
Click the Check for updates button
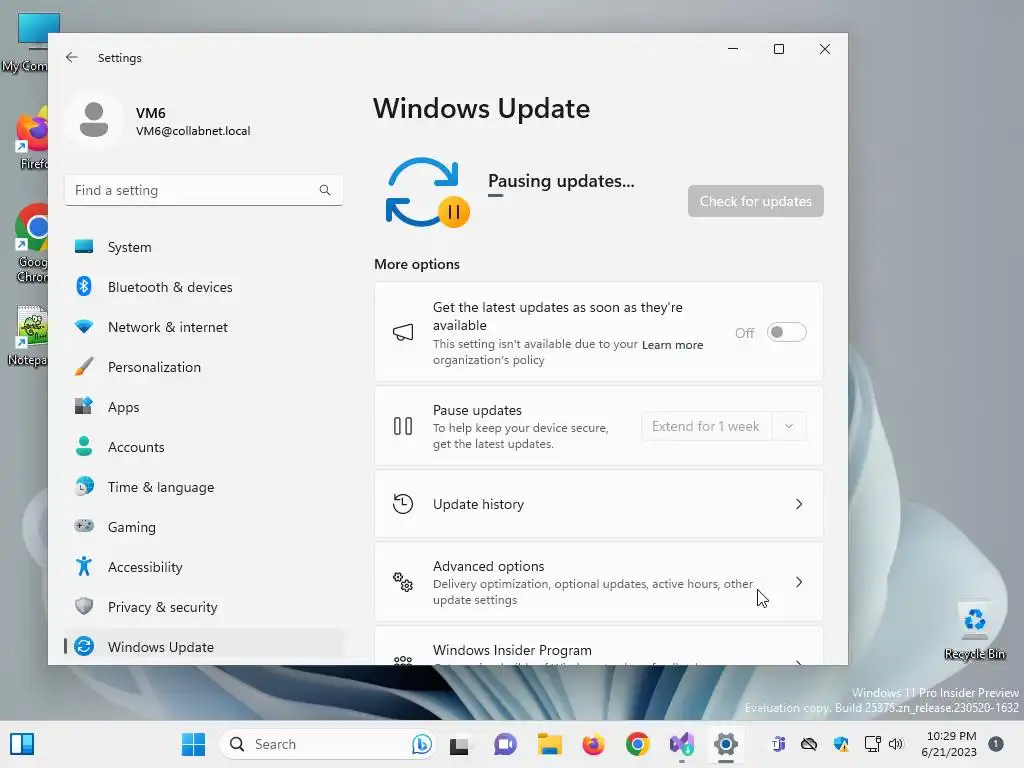tap(756, 201)
